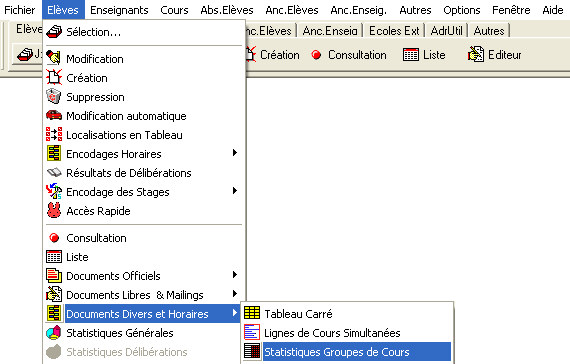Select Résultats de Délibérations entry

coord(144,172)
